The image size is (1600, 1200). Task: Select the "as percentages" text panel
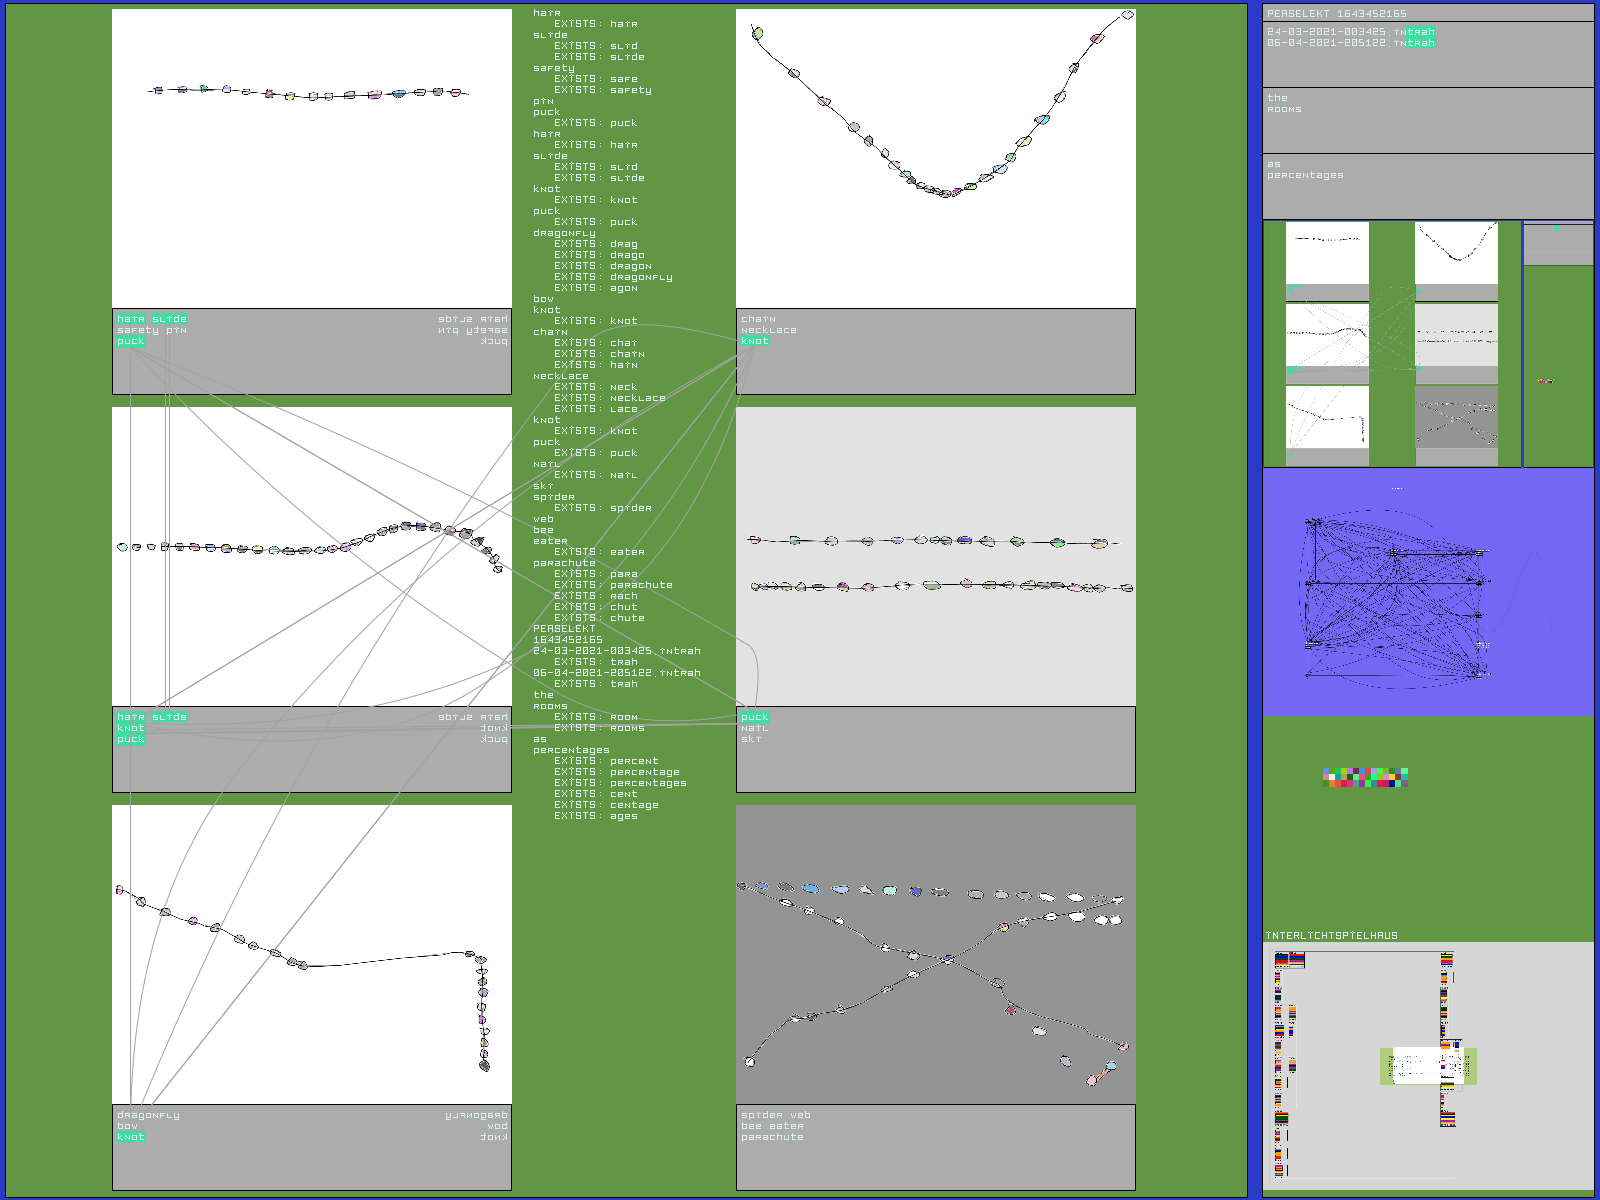point(1427,185)
